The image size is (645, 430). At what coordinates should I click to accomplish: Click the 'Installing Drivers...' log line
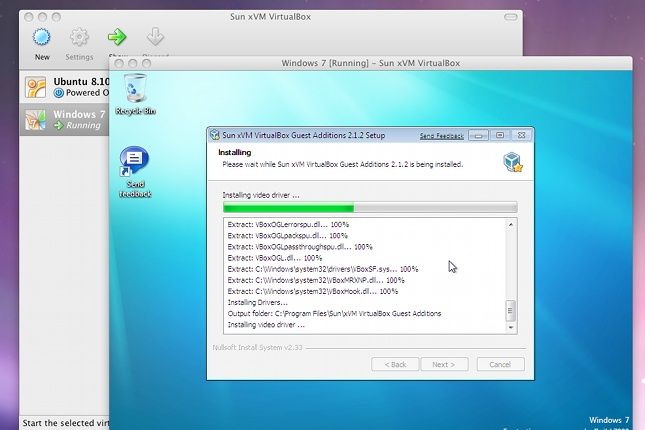point(258,302)
